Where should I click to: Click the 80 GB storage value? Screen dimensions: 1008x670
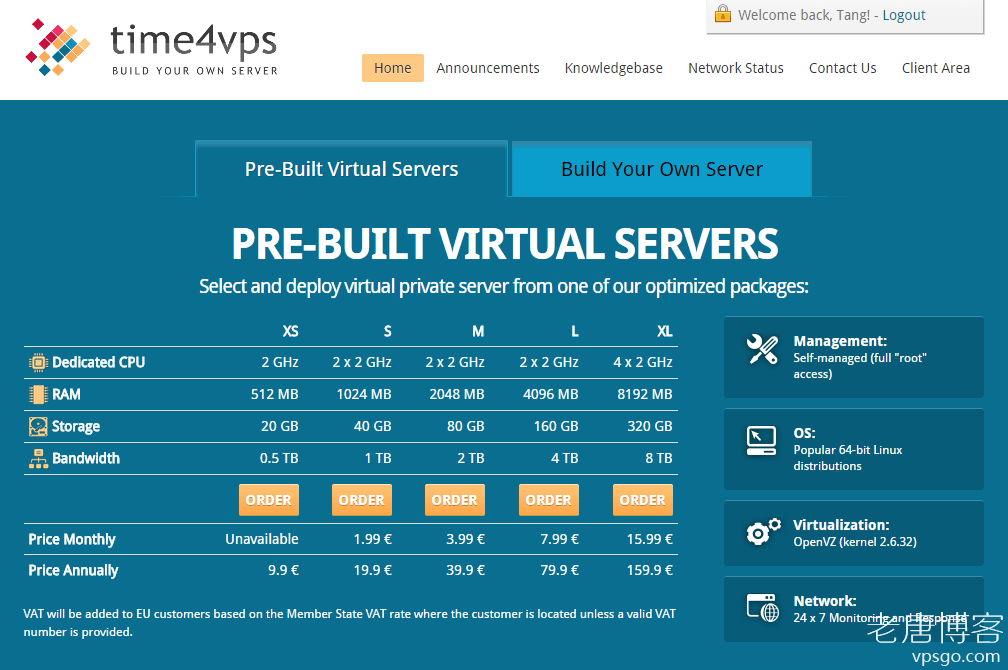tap(465, 426)
